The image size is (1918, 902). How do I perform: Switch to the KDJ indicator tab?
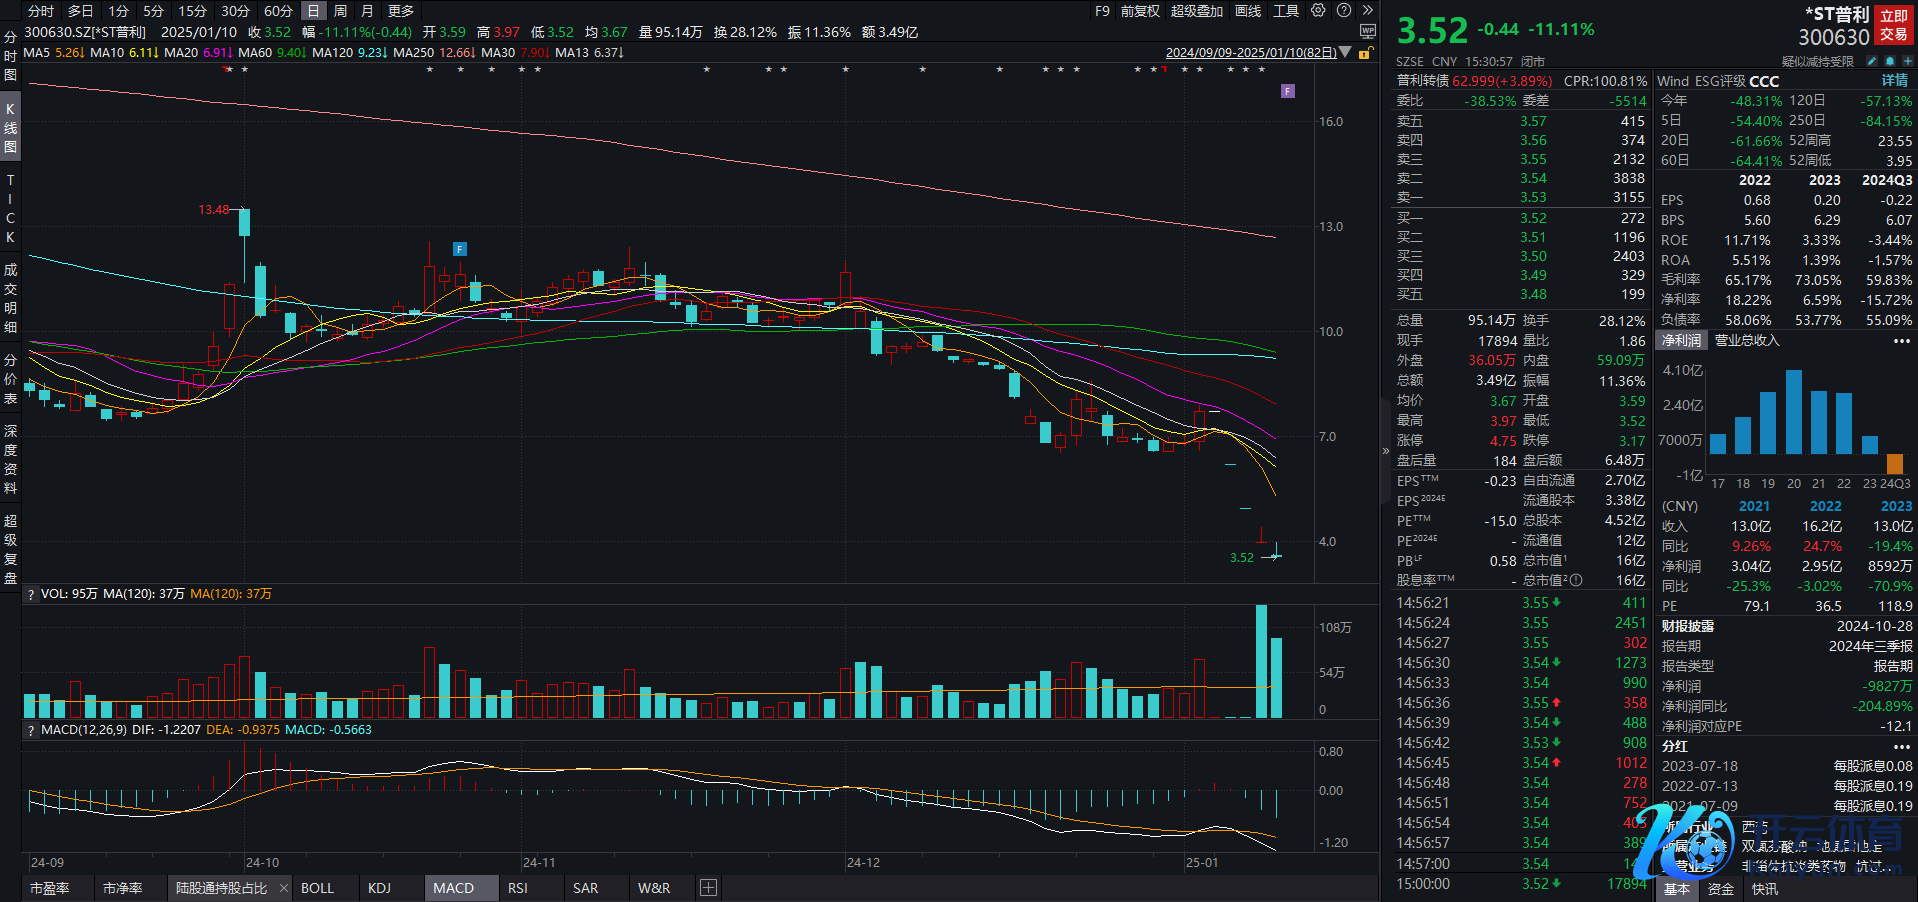379,888
